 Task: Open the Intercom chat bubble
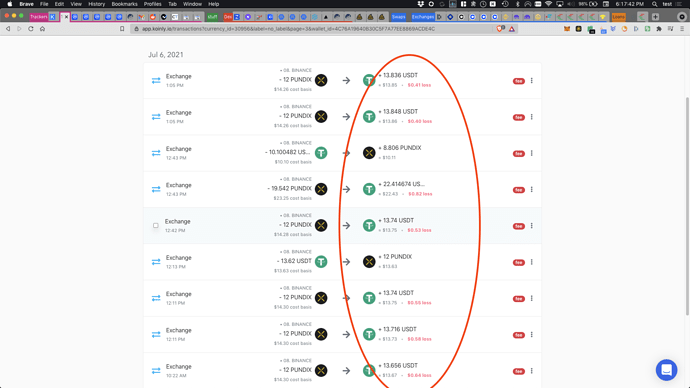[666, 370]
